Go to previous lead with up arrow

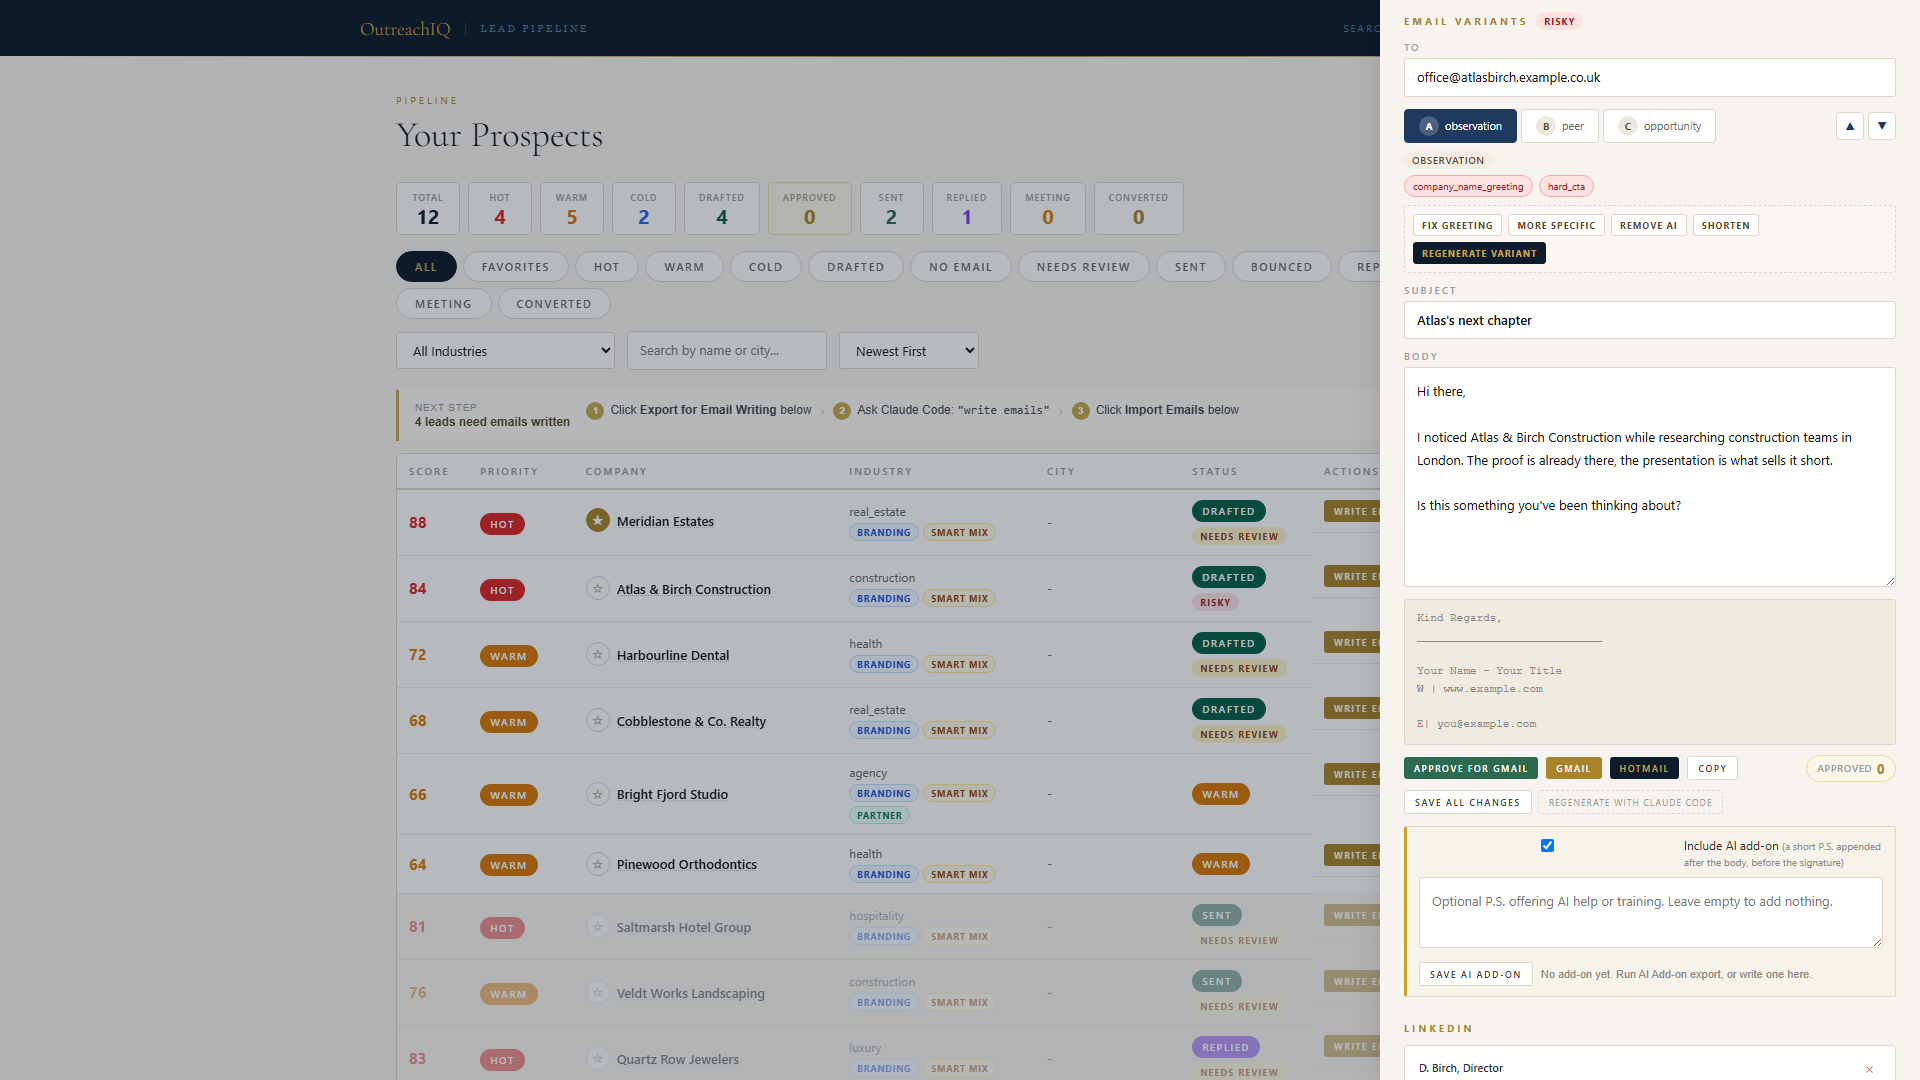pyautogui.click(x=1850, y=126)
